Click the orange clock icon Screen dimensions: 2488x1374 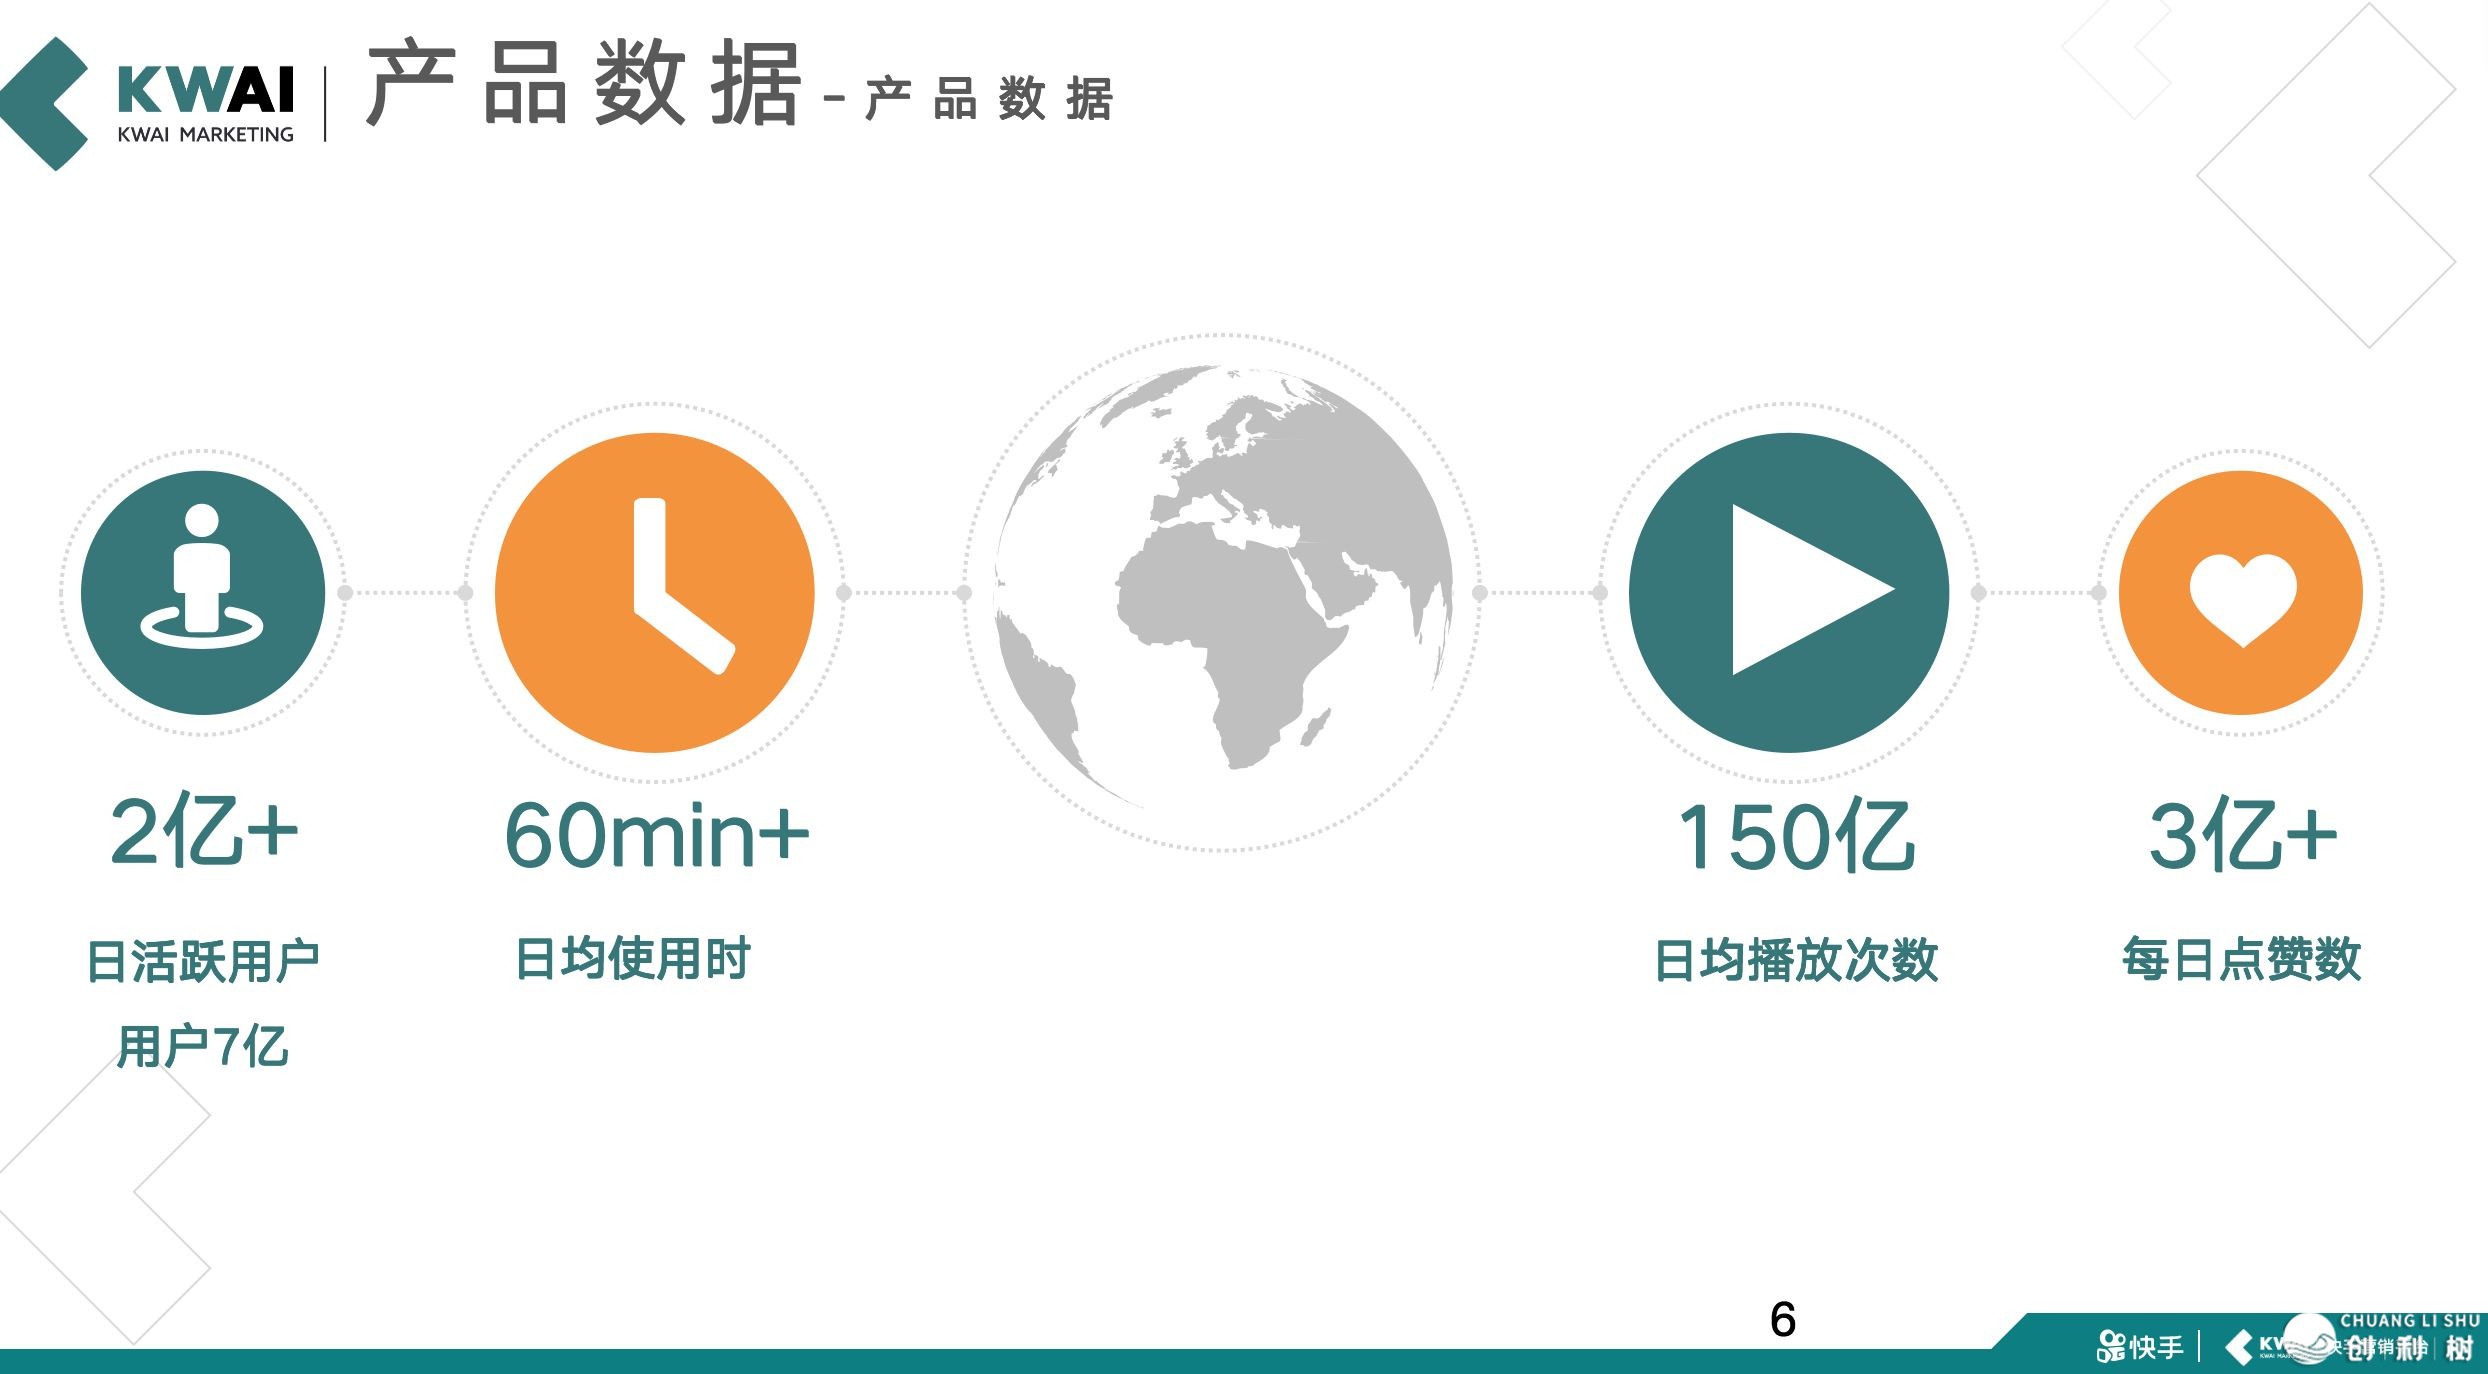pyautogui.click(x=655, y=592)
